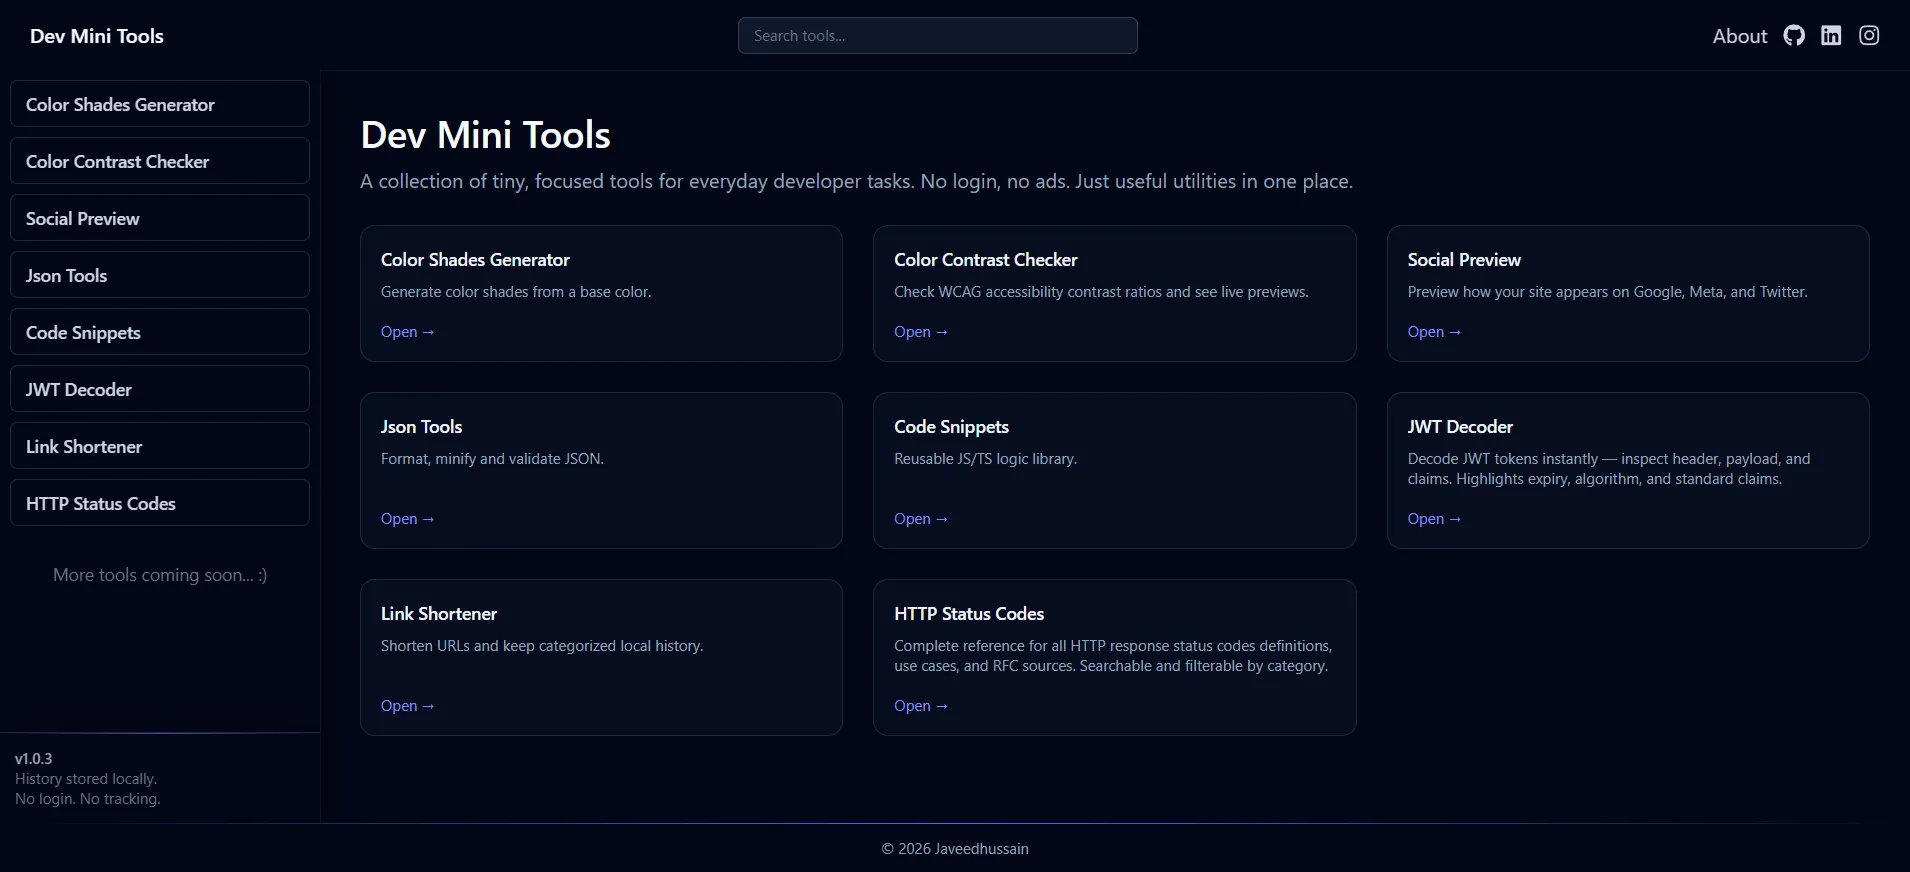
Task: Open link in Link Shortener card
Action: [x=407, y=706]
